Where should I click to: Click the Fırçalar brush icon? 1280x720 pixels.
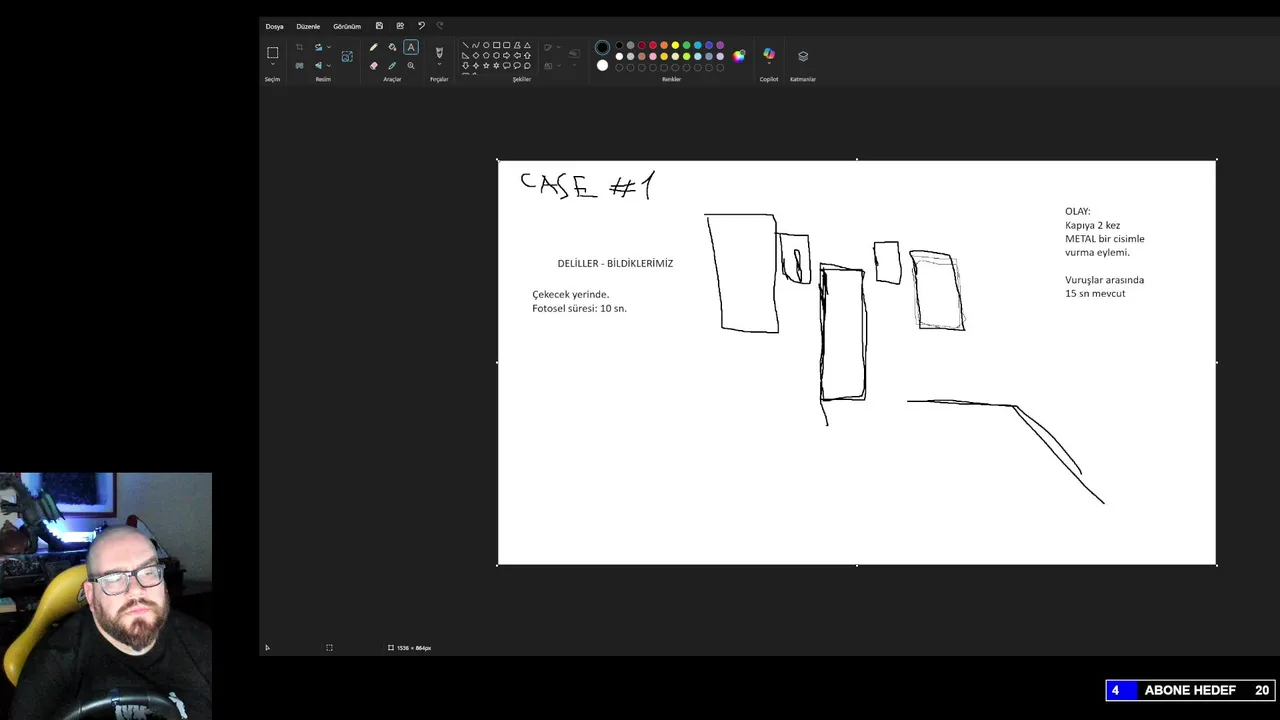pos(439,52)
